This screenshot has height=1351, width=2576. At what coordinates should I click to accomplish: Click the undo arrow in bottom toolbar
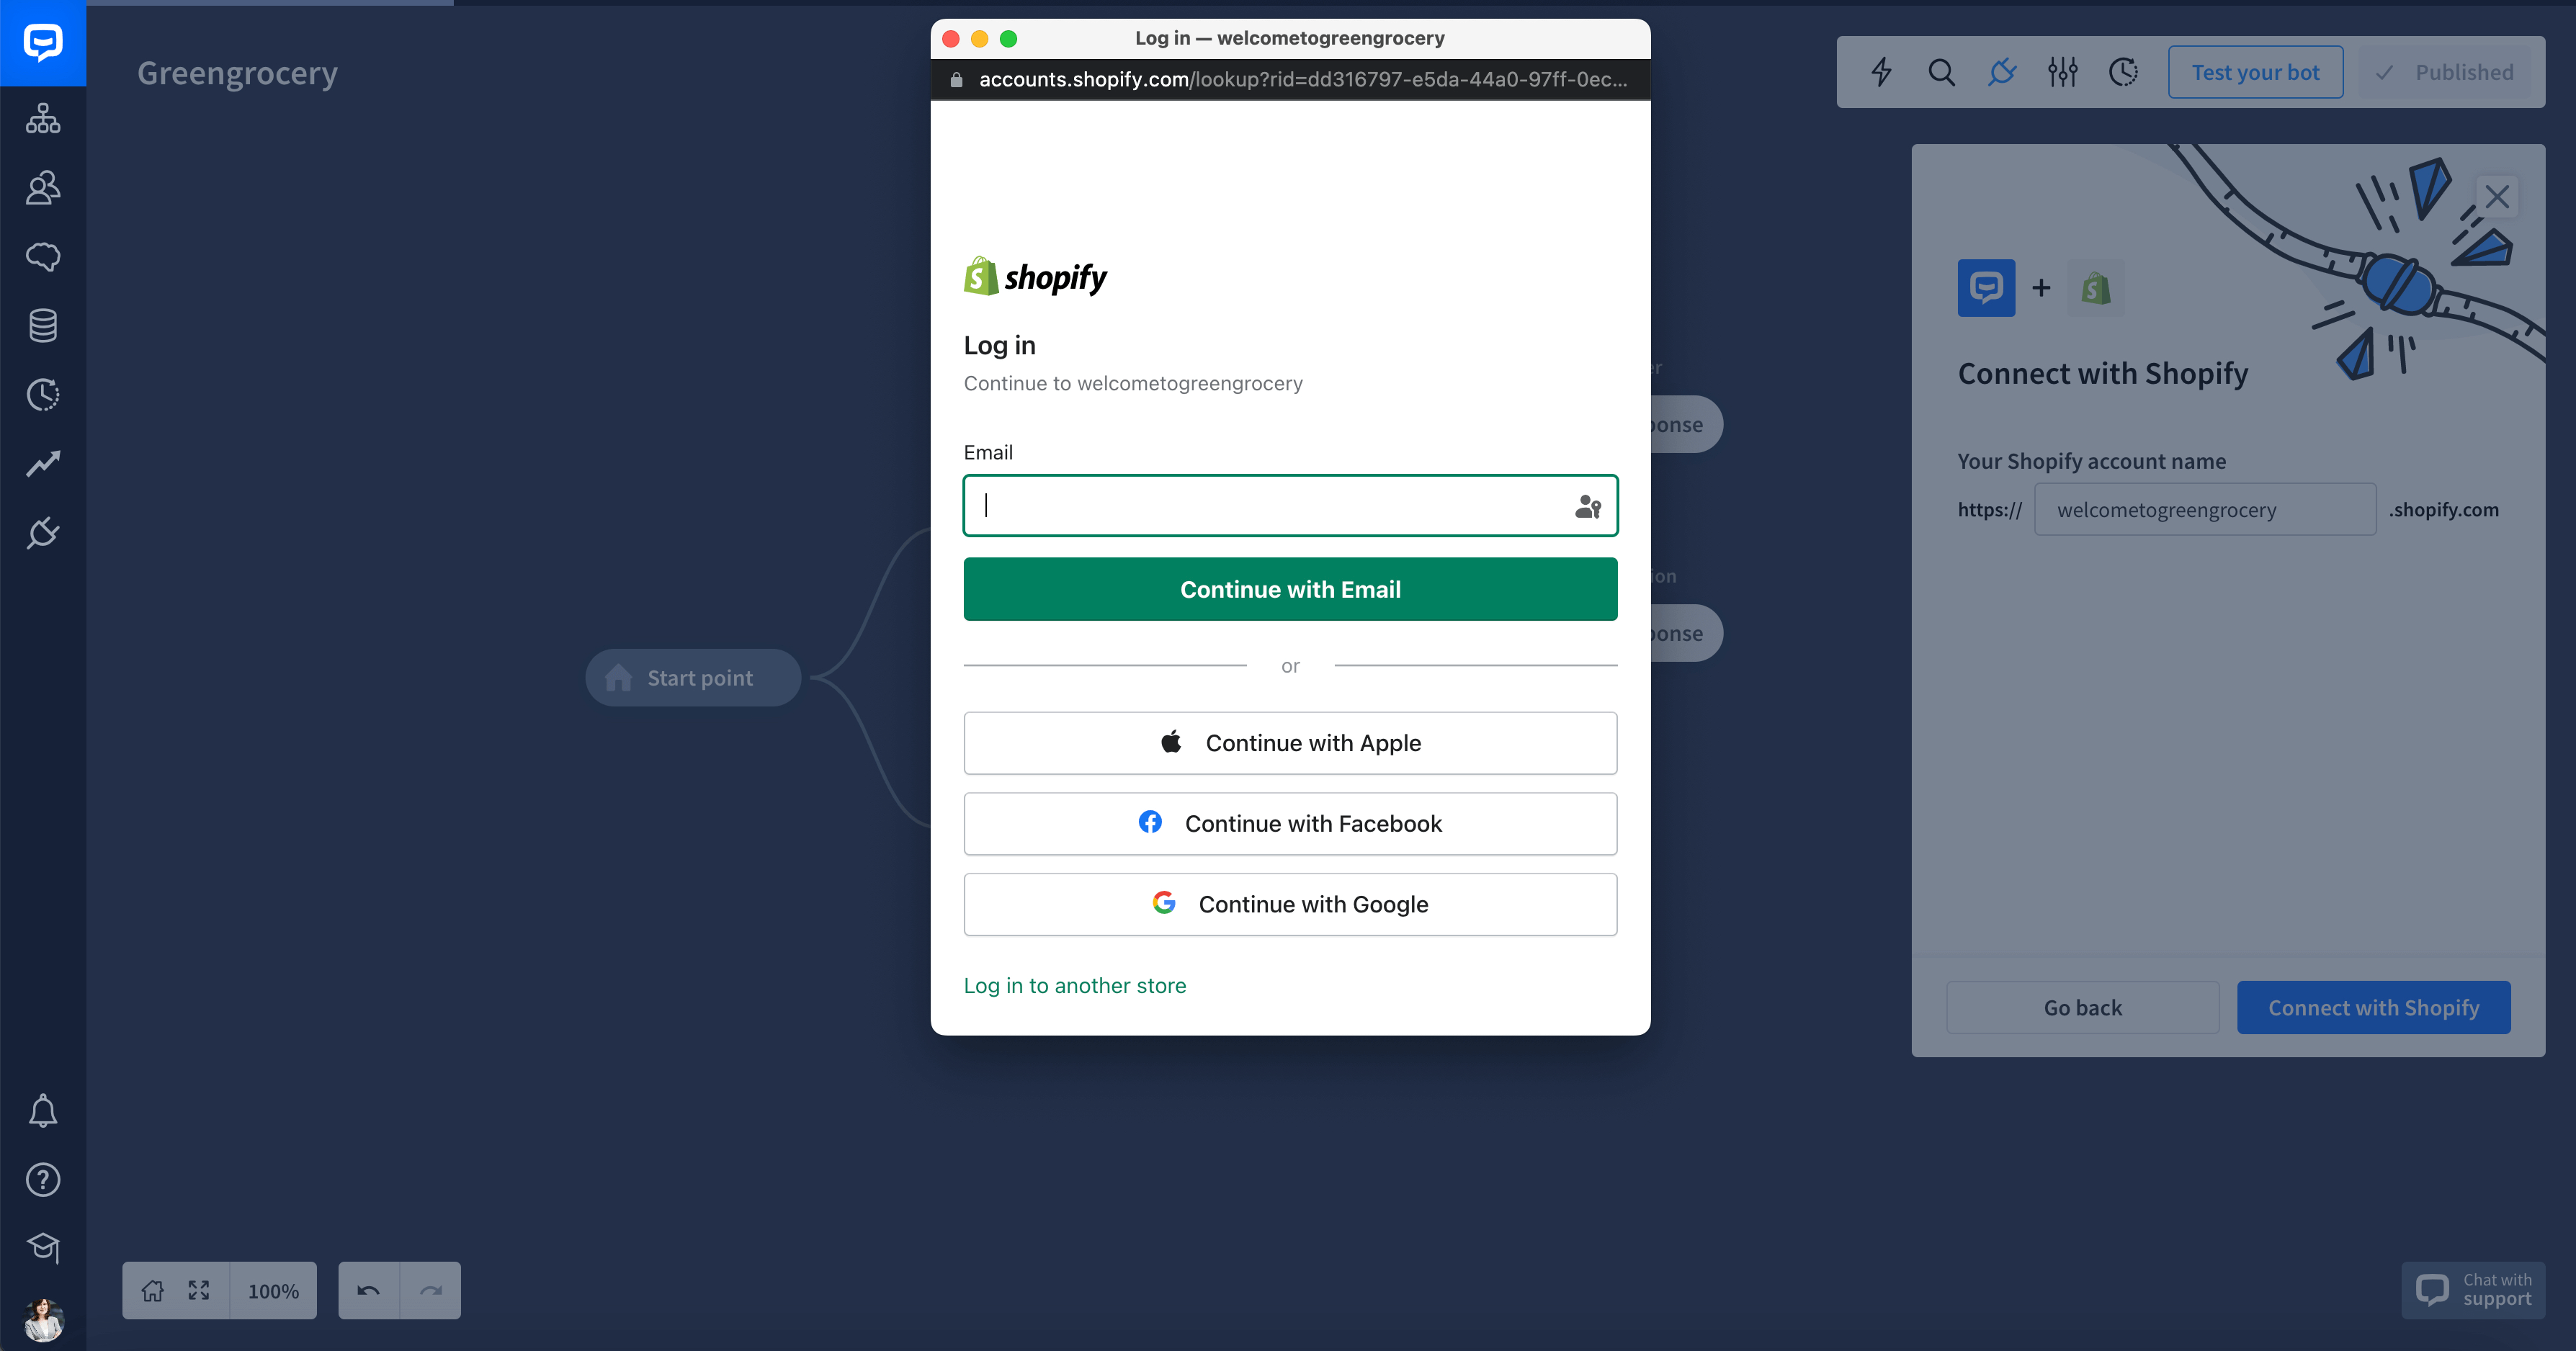tap(368, 1290)
